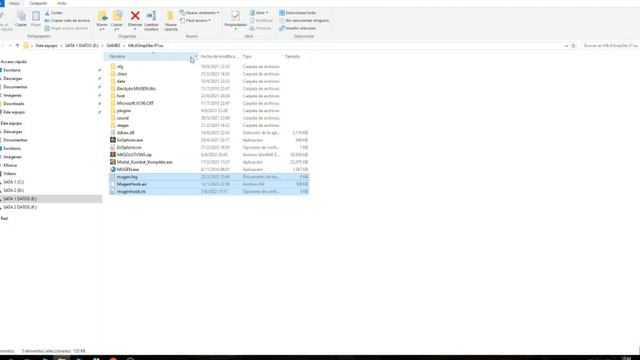Screen dimensions: 640x360
Task: Select SATA 2 DATOS (F:) in the sidebar
Action: [20, 207]
